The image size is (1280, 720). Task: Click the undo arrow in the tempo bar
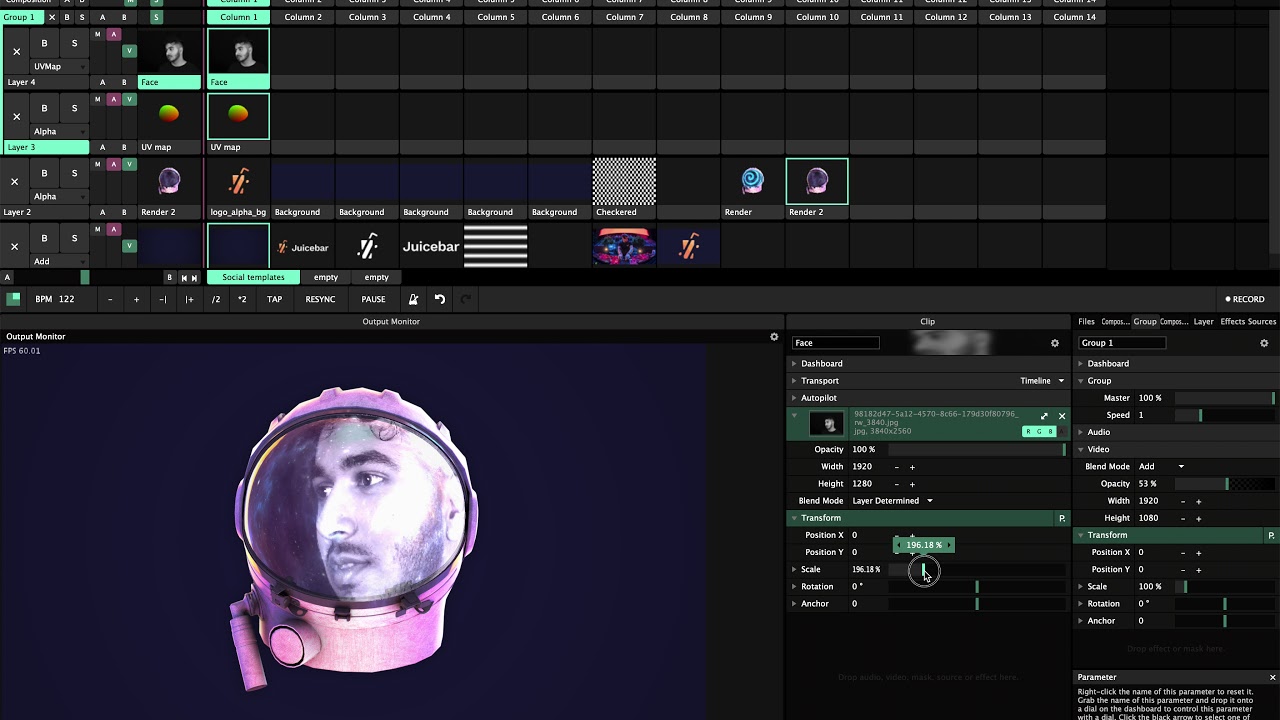(439, 299)
